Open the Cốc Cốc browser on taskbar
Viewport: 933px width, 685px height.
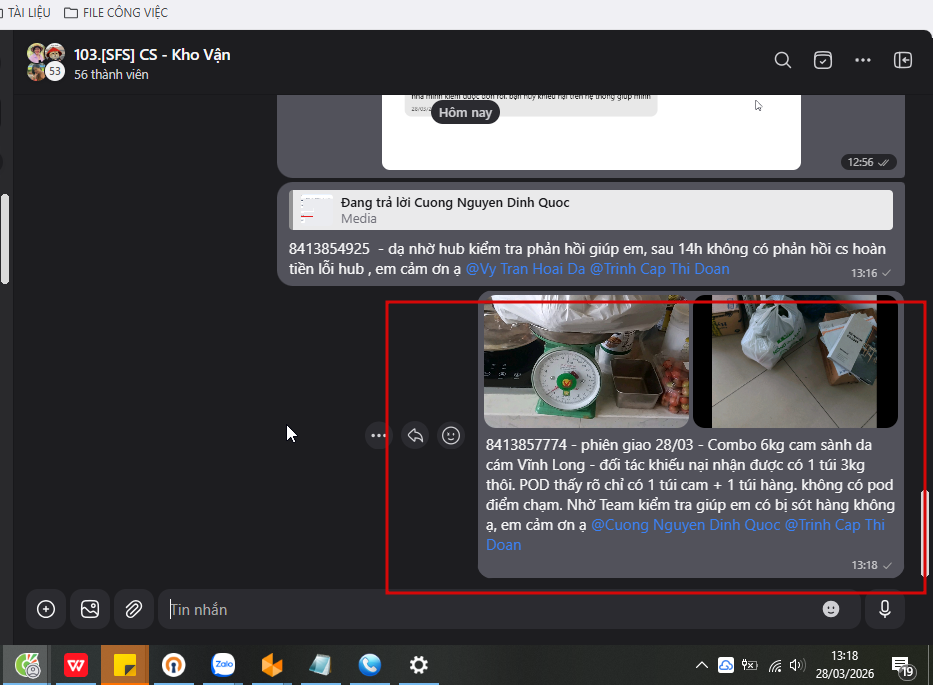27,665
